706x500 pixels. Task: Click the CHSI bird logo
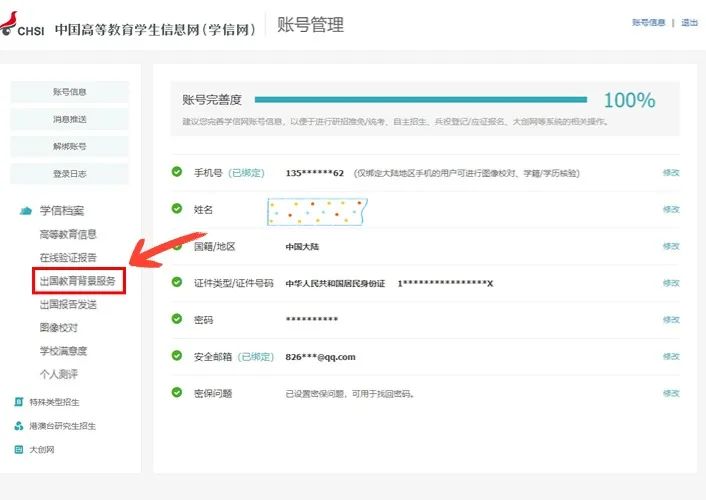[8, 23]
